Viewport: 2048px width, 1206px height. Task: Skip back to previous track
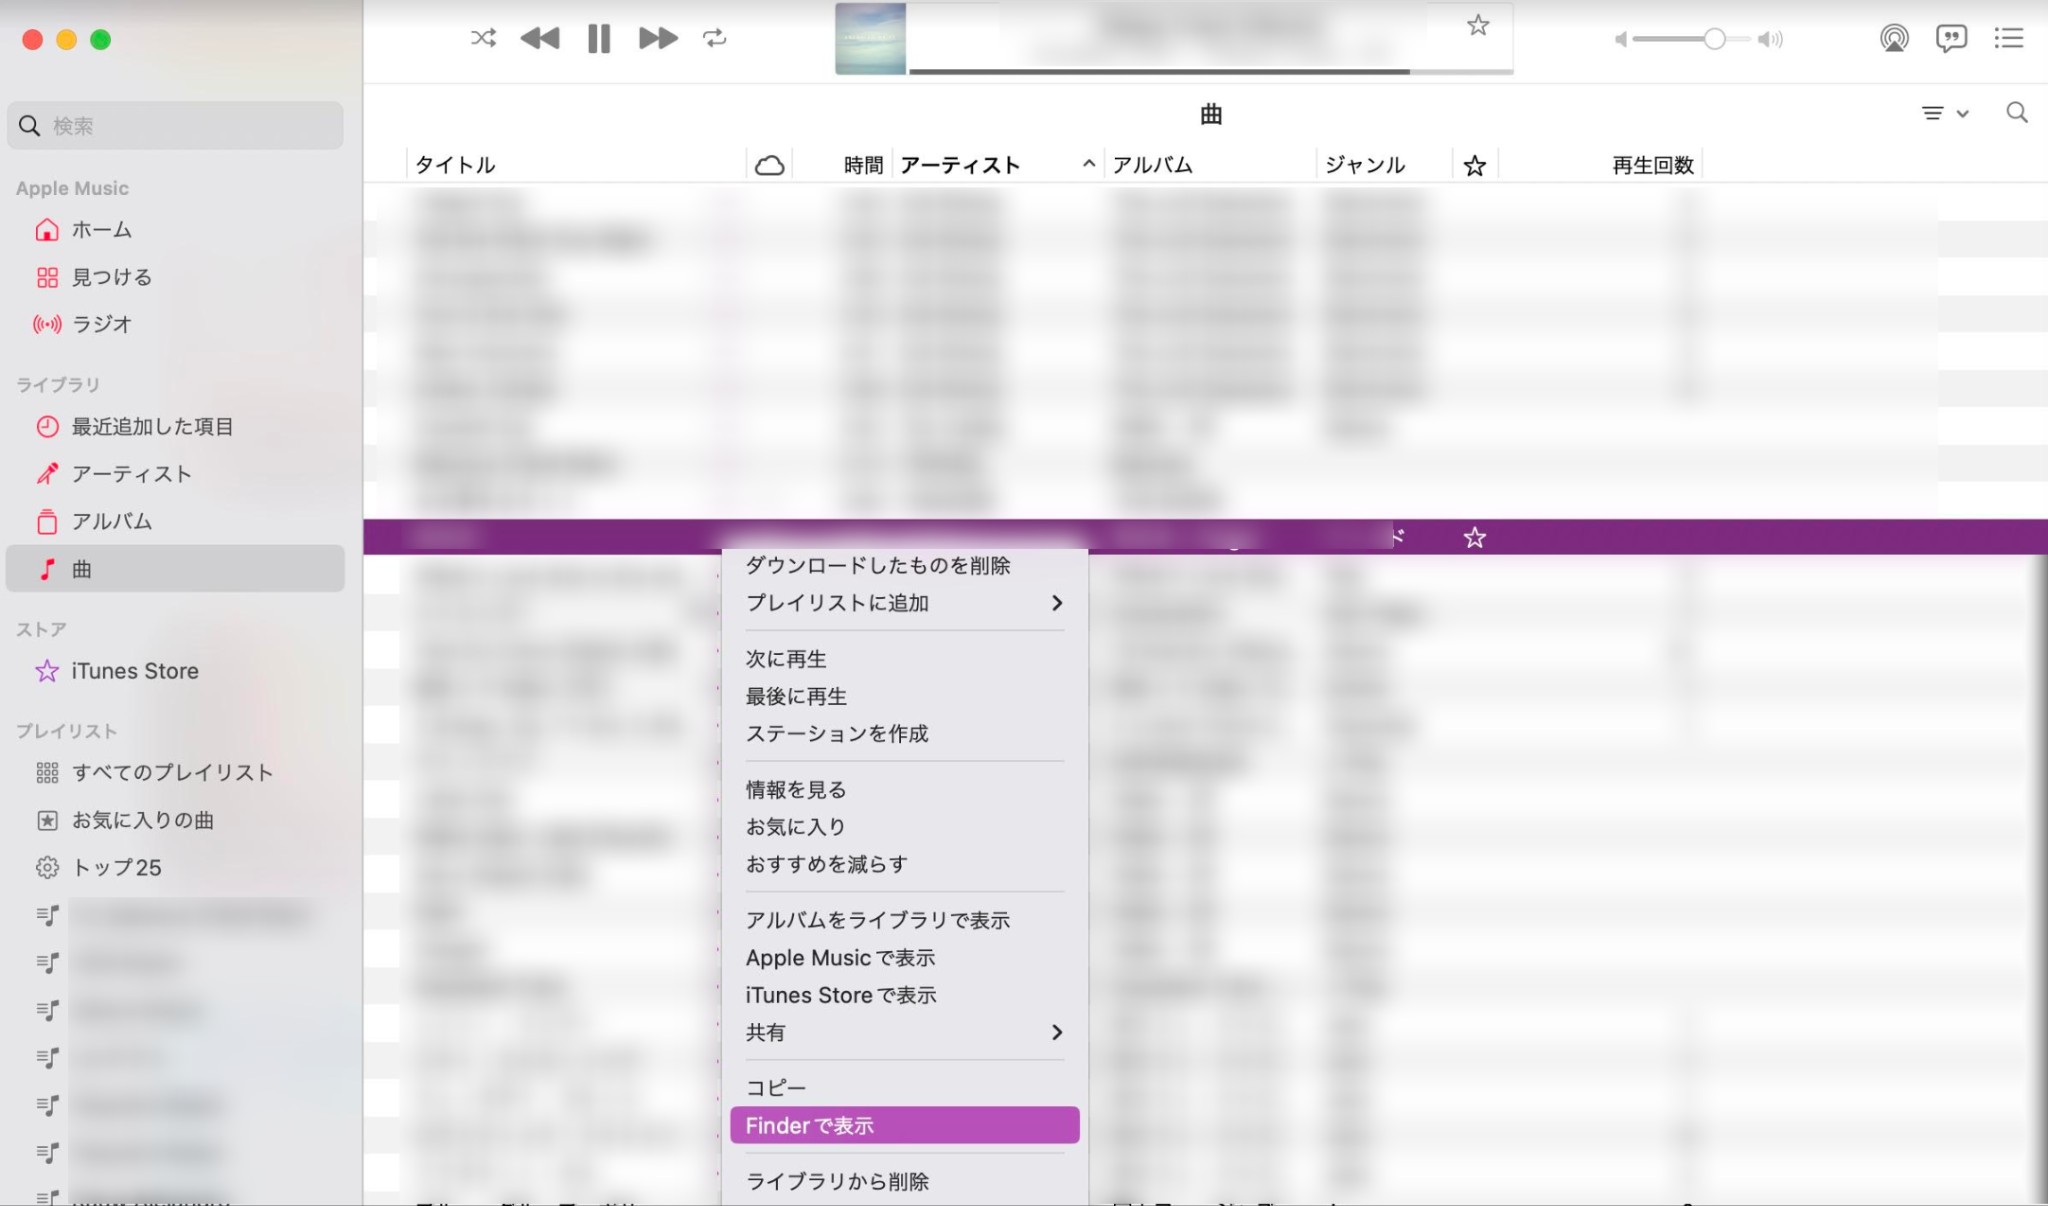[x=540, y=38]
